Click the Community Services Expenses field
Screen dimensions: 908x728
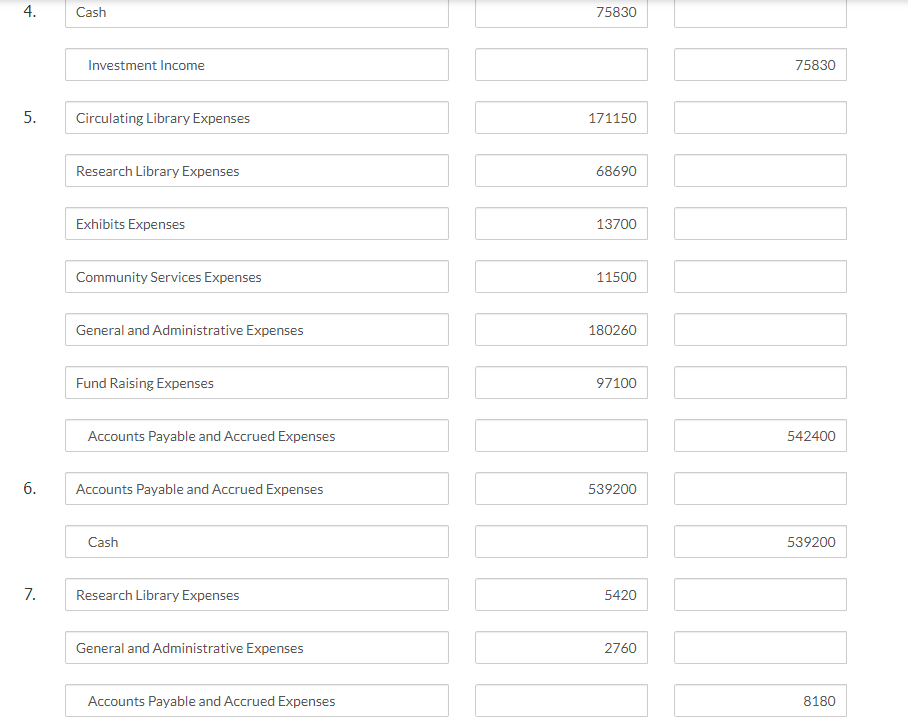(256, 276)
